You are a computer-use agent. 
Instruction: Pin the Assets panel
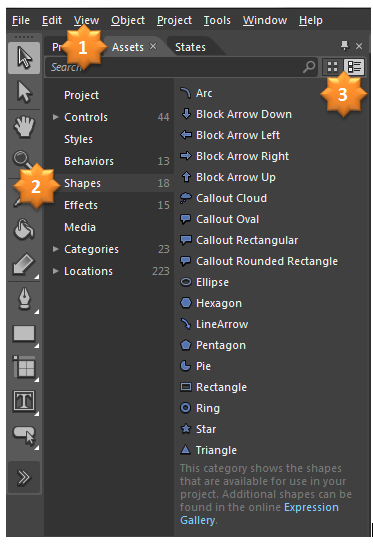(344, 45)
